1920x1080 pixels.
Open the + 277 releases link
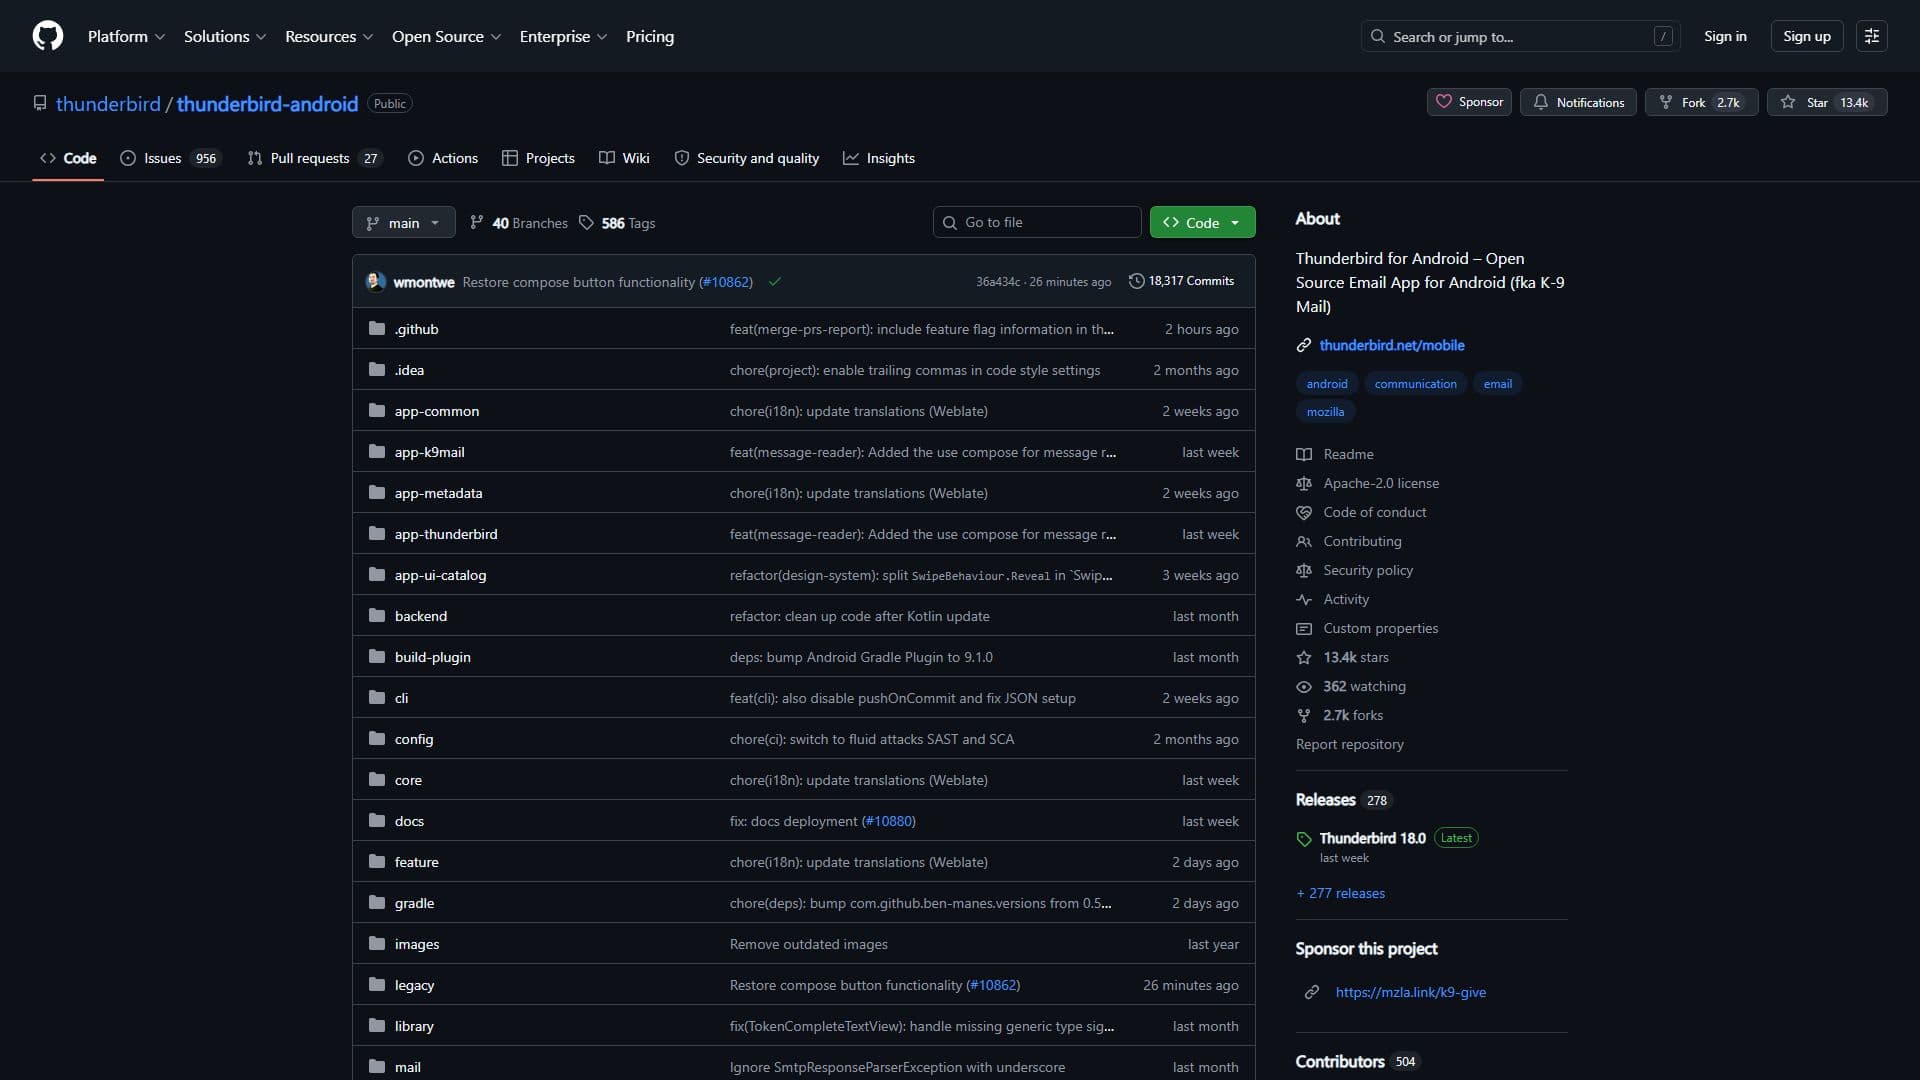click(1341, 893)
